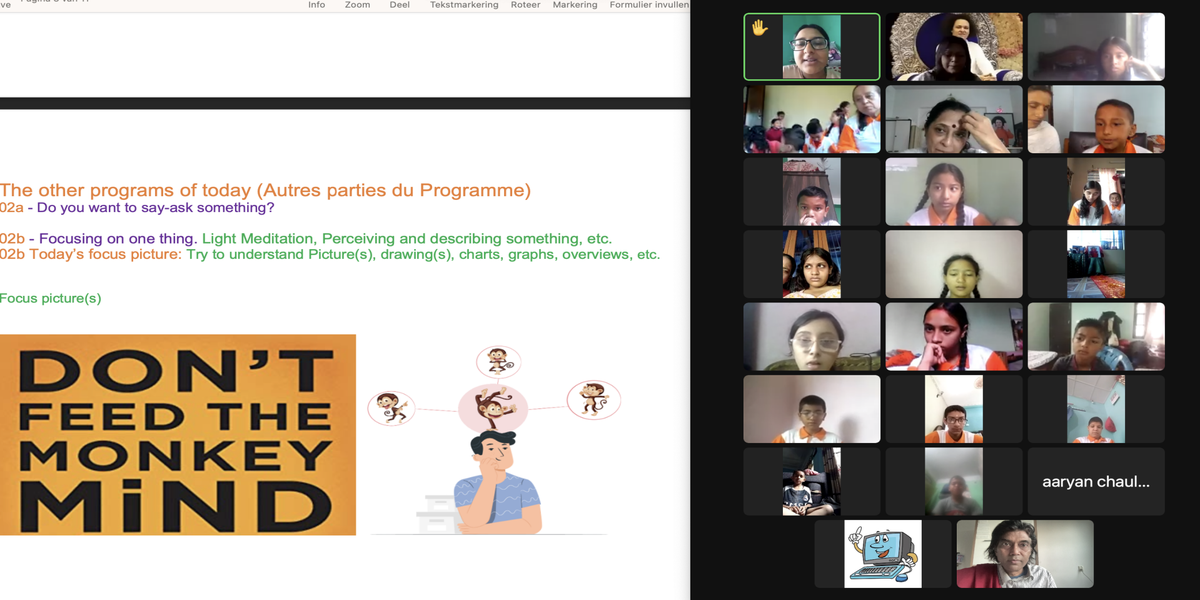Click the top monkey circle above the man
Viewport: 1200px width, 600px height.
coord(497,361)
